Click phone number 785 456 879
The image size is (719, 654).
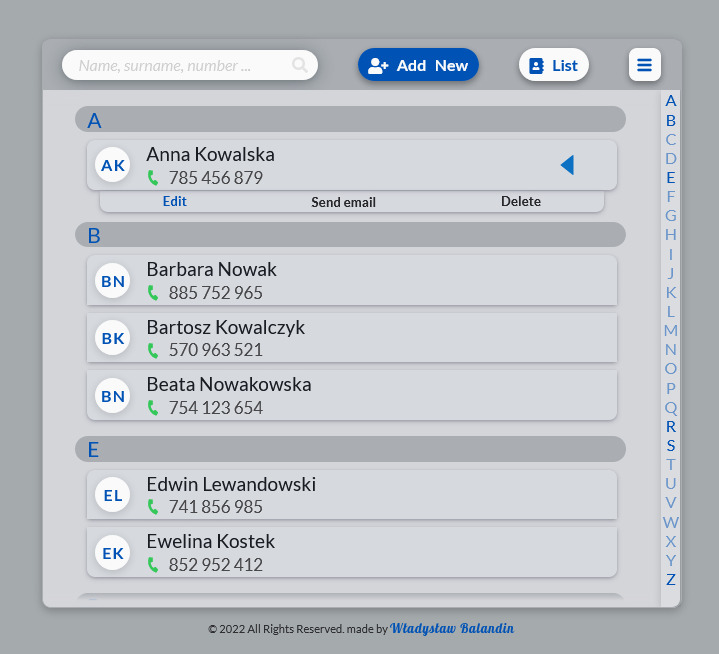point(216,178)
